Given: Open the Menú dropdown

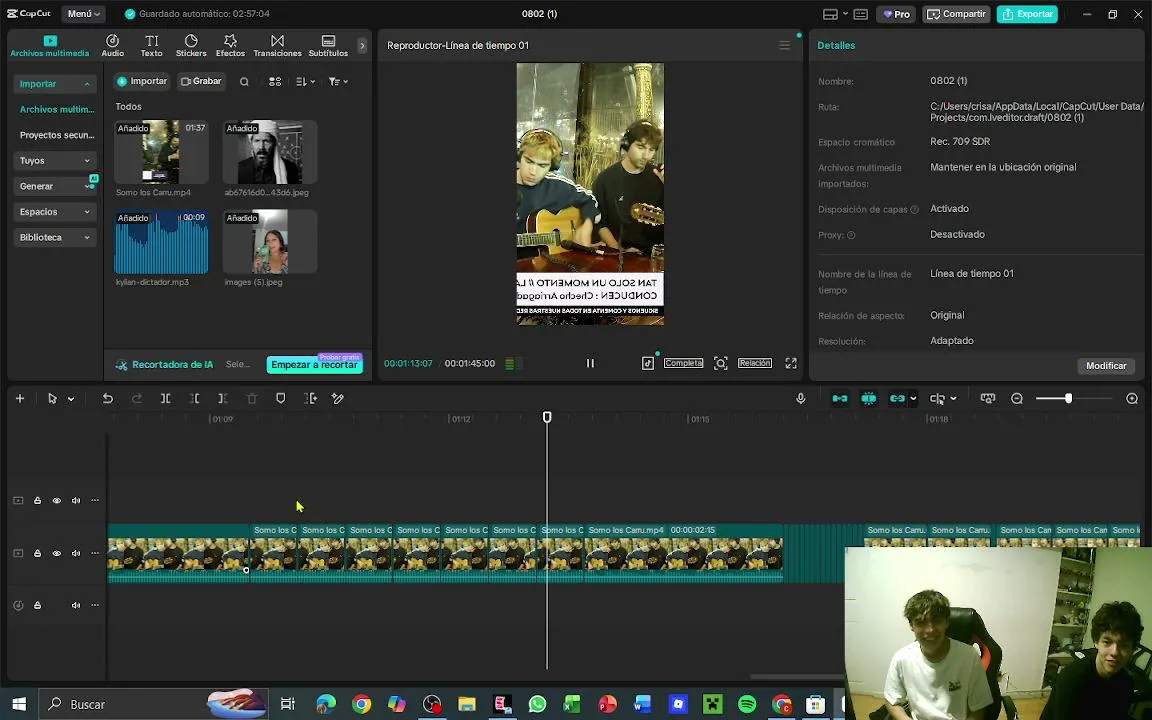Looking at the screenshot, I should pos(83,14).
